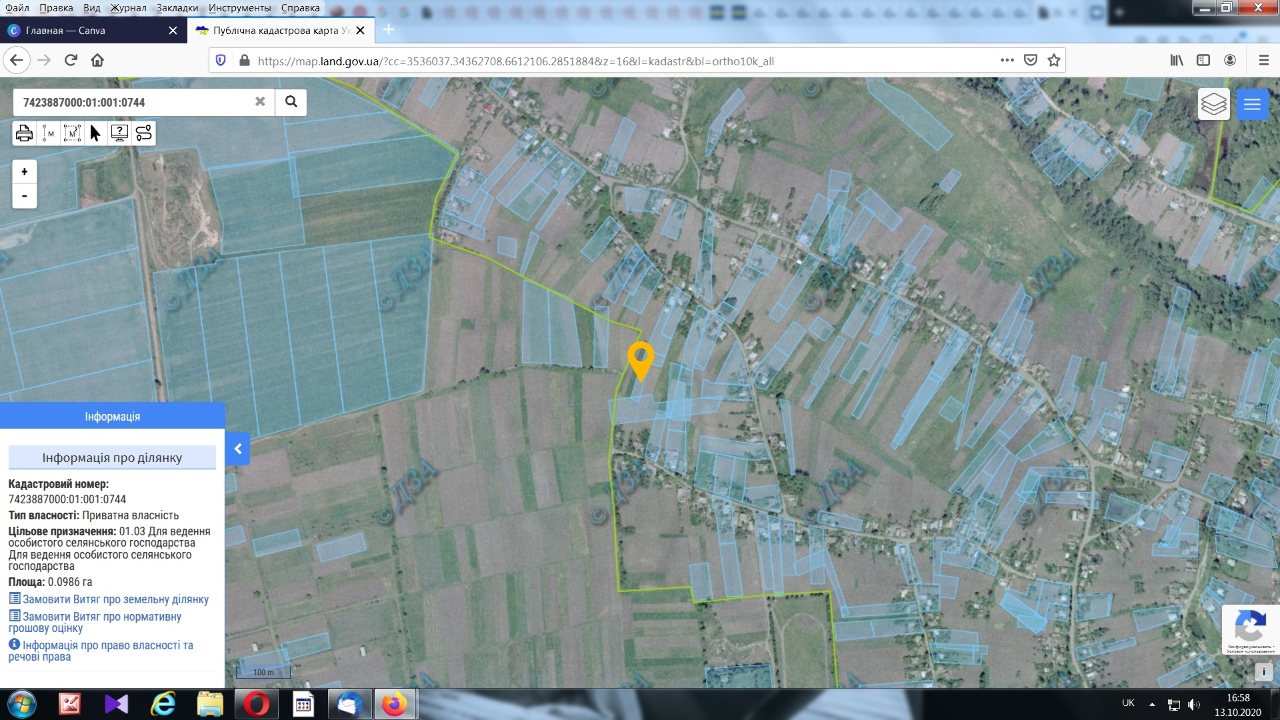This screenshot has height=720, width=1280.
Task: Open the map layers panel
Action: (1213, 104)
